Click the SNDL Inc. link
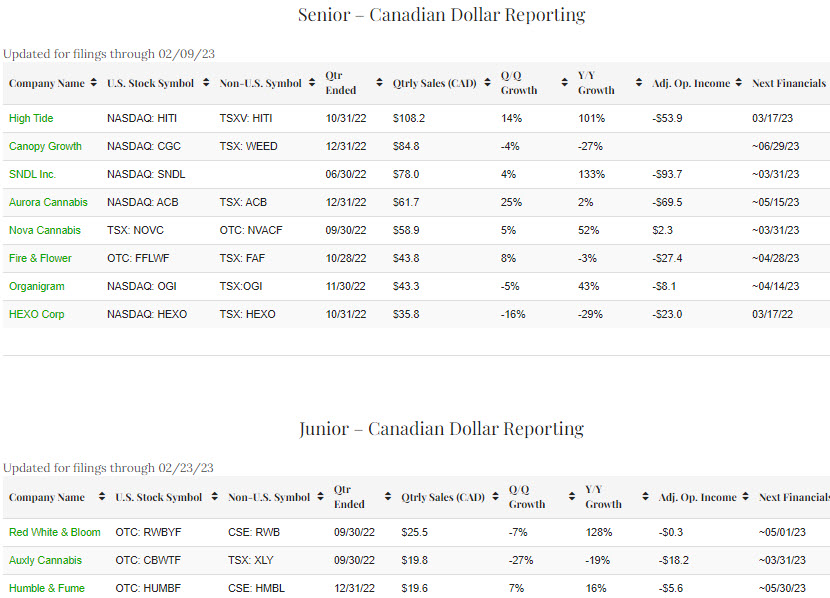830x598 pixels. coord(32,174)
